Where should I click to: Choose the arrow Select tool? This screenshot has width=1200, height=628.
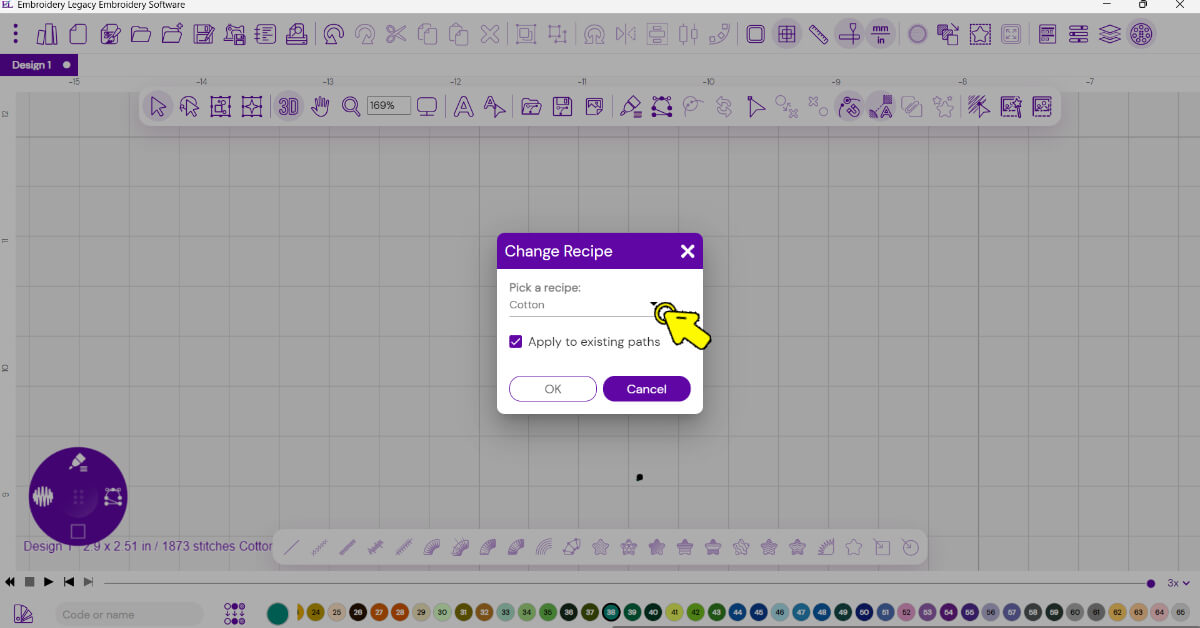pyautogui.click(x=158, y=106)
